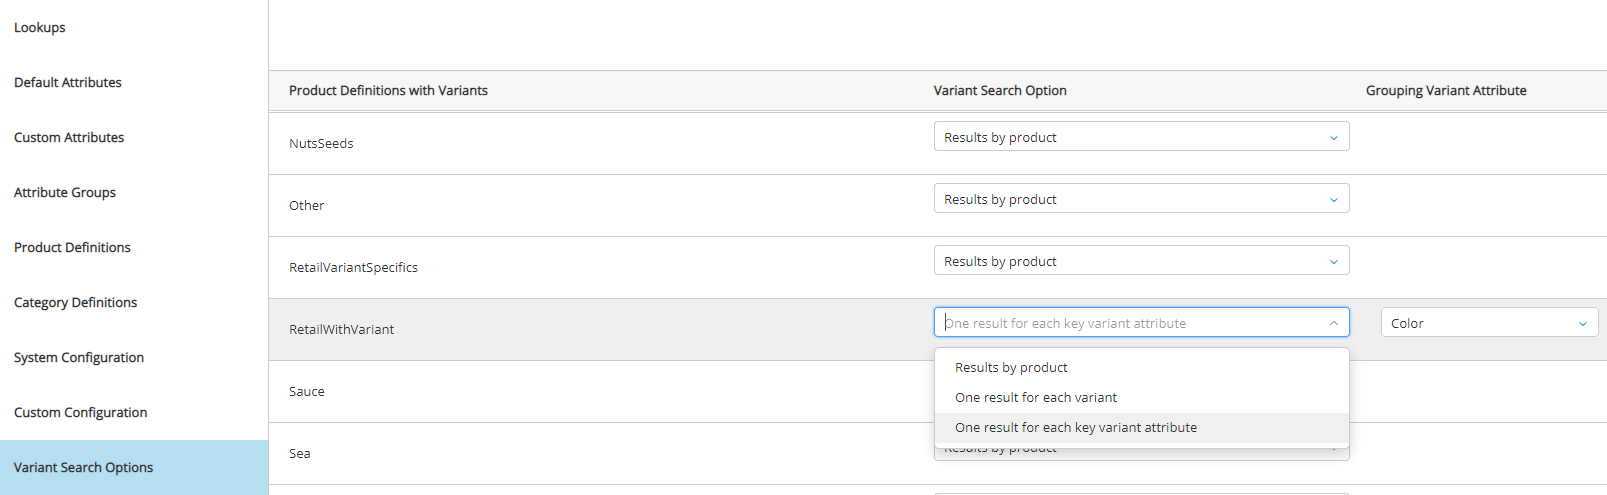1607x495 pixels.
Task: Expand RetailVariantSpecifics search option dropdown
Action: click(x=1141, y=261)
